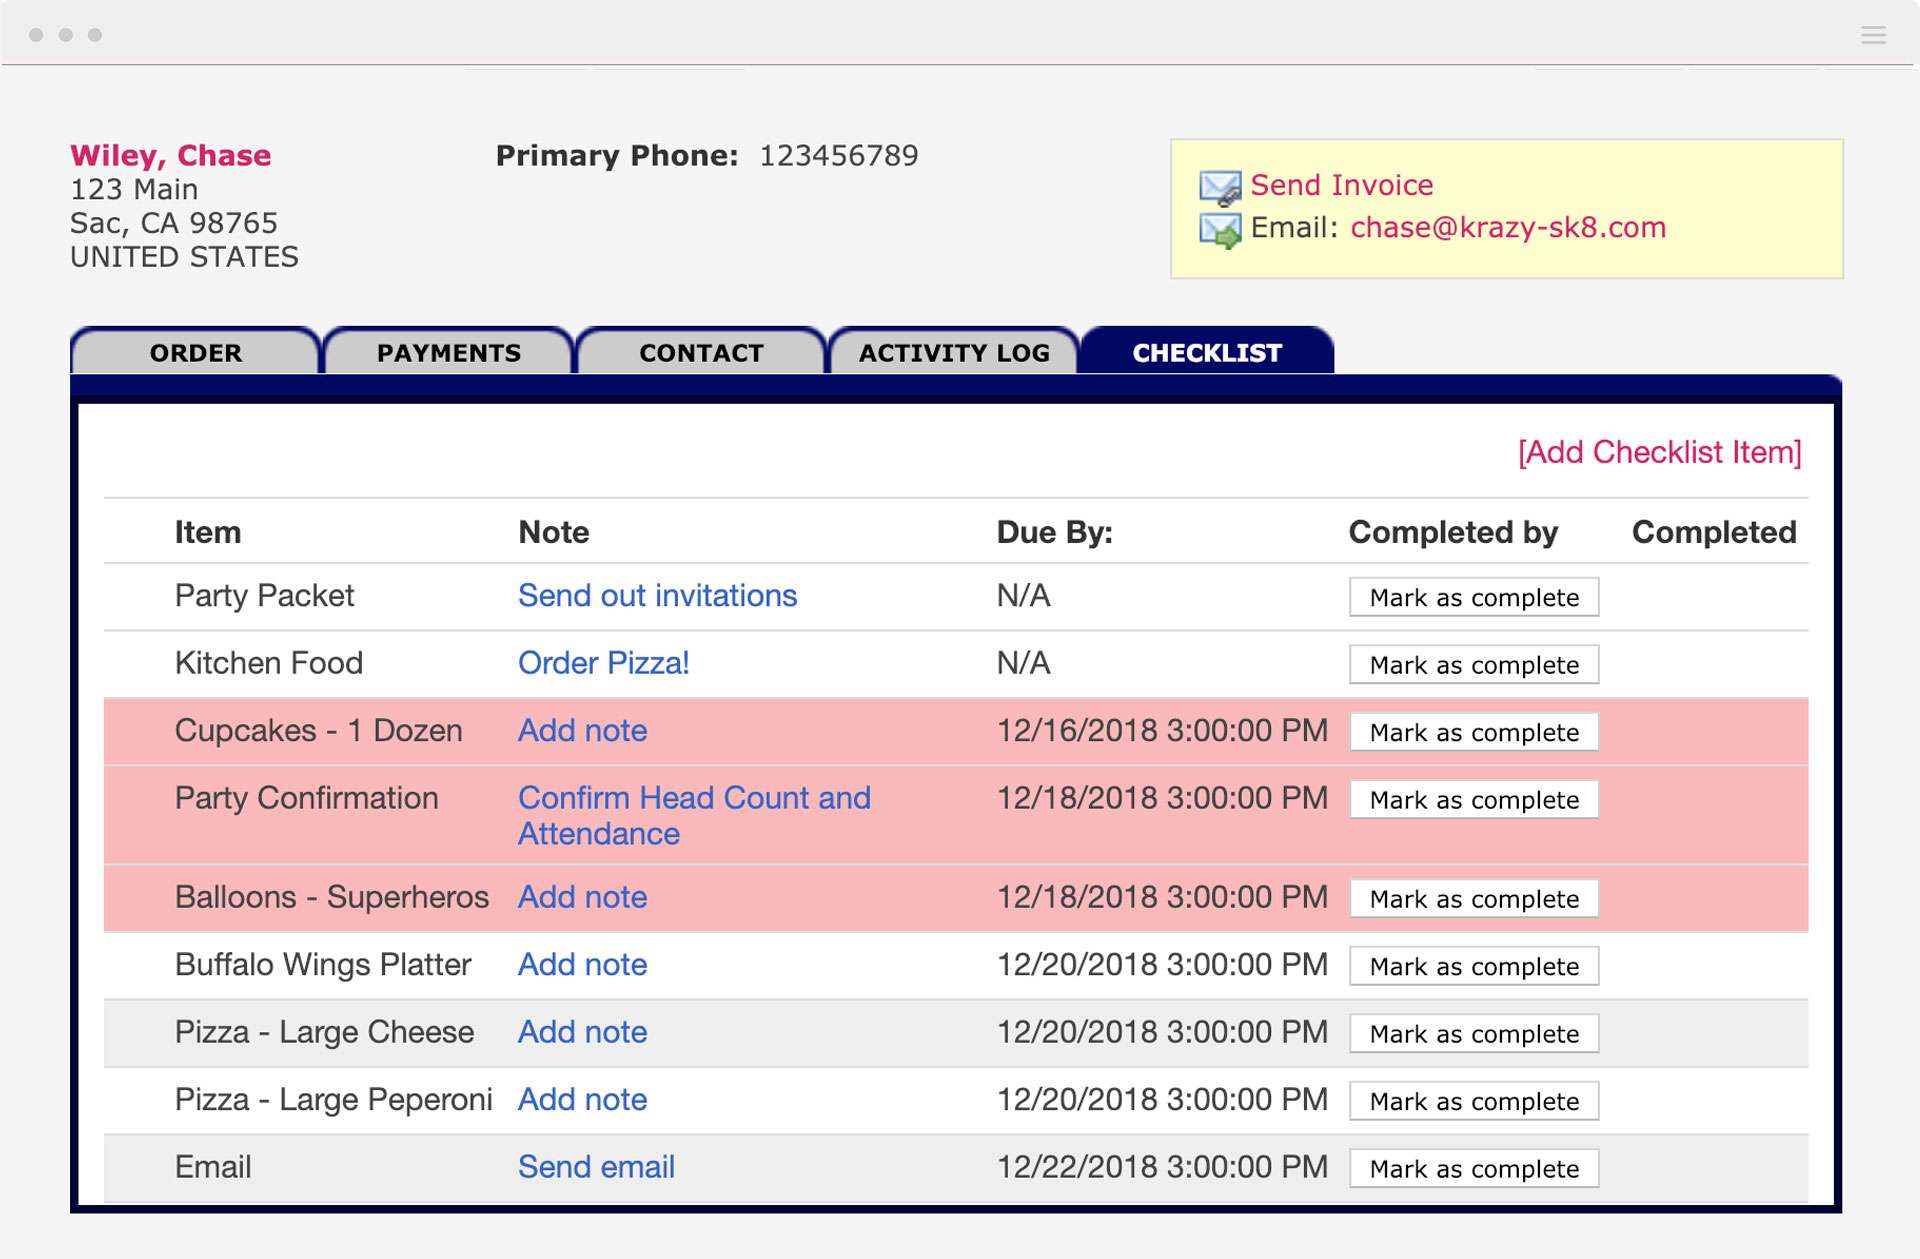Click the red window control dot

(x=38, y=33)
